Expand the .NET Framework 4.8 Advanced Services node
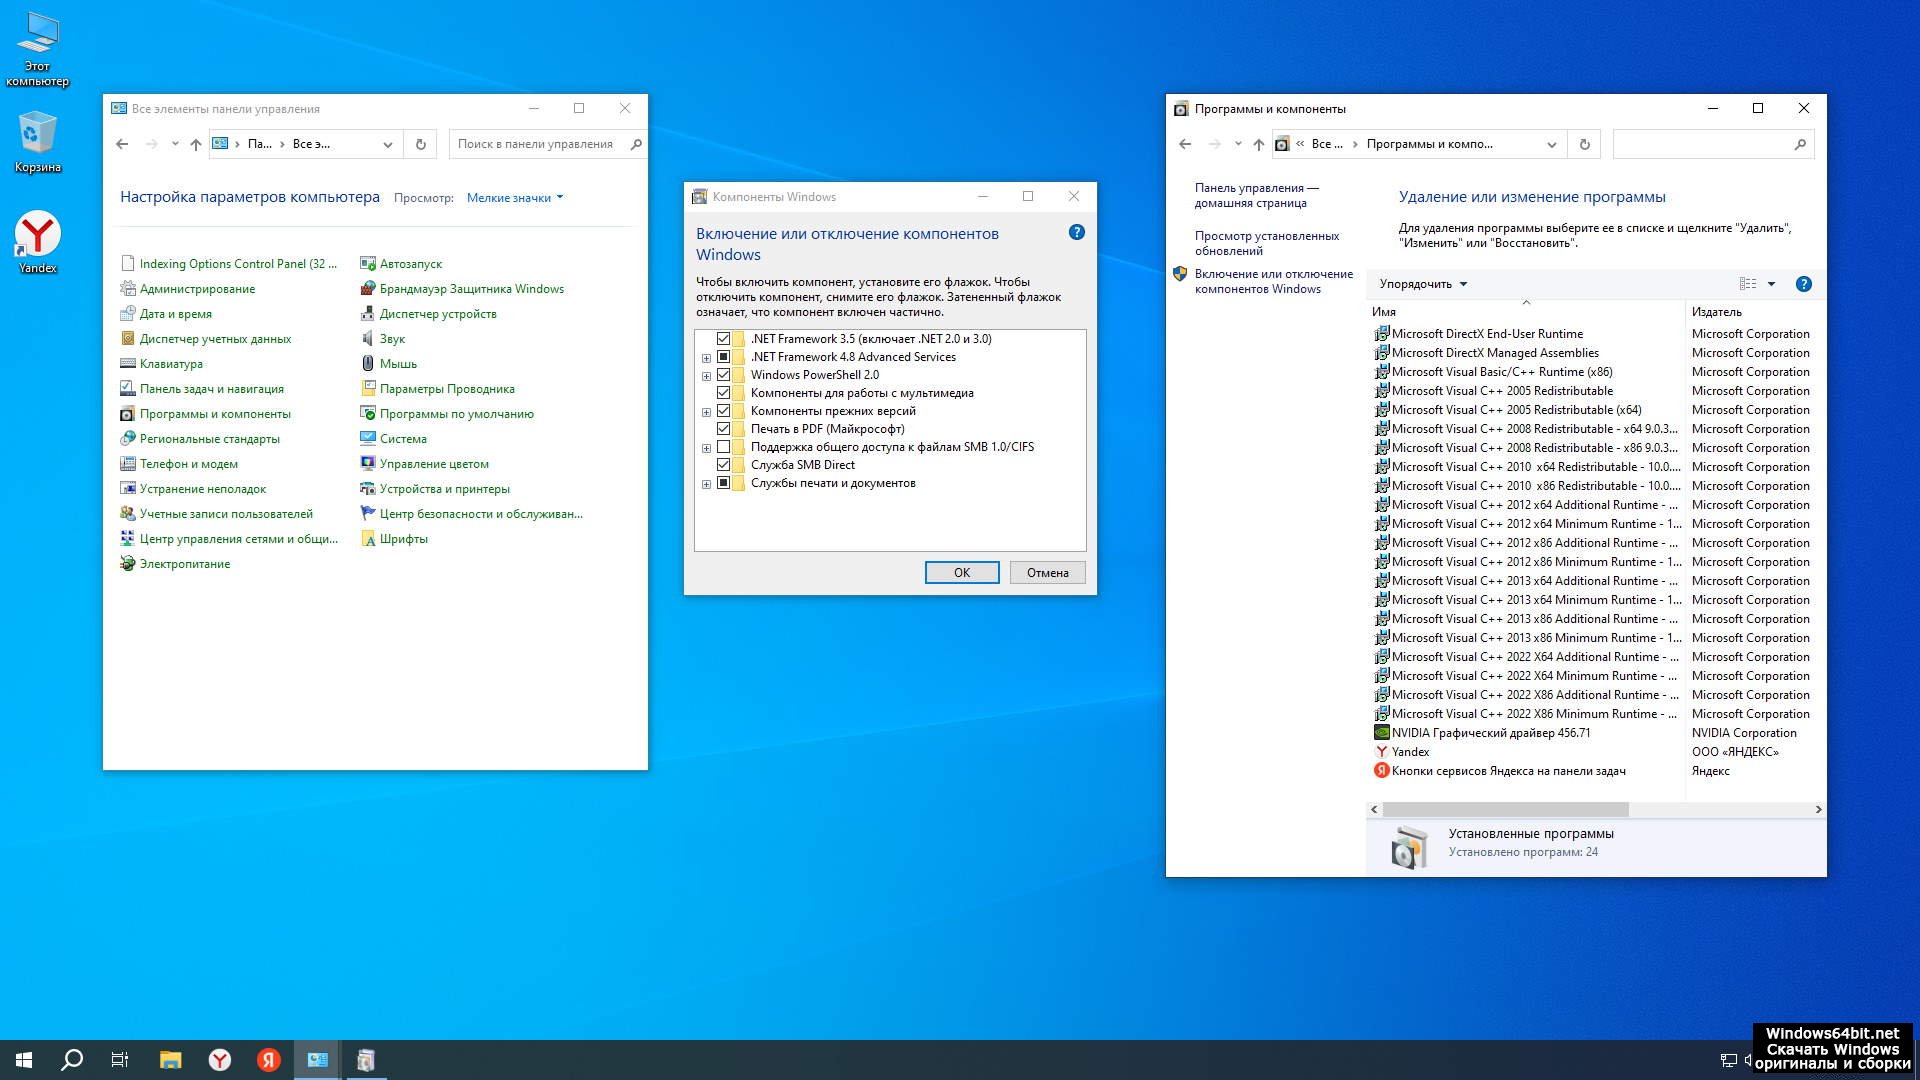Screen dimensions: 1920x1080 (706, 358)
